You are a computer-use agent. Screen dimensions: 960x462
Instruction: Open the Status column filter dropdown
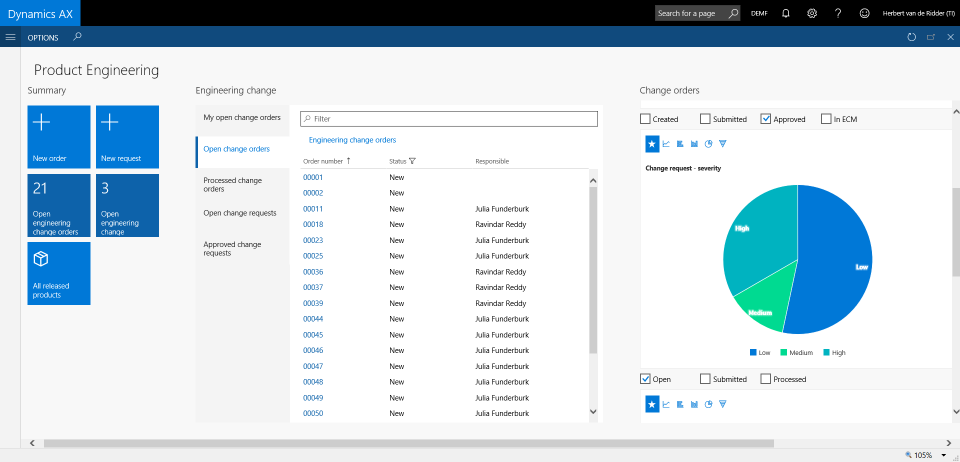(x=412, y=161)
